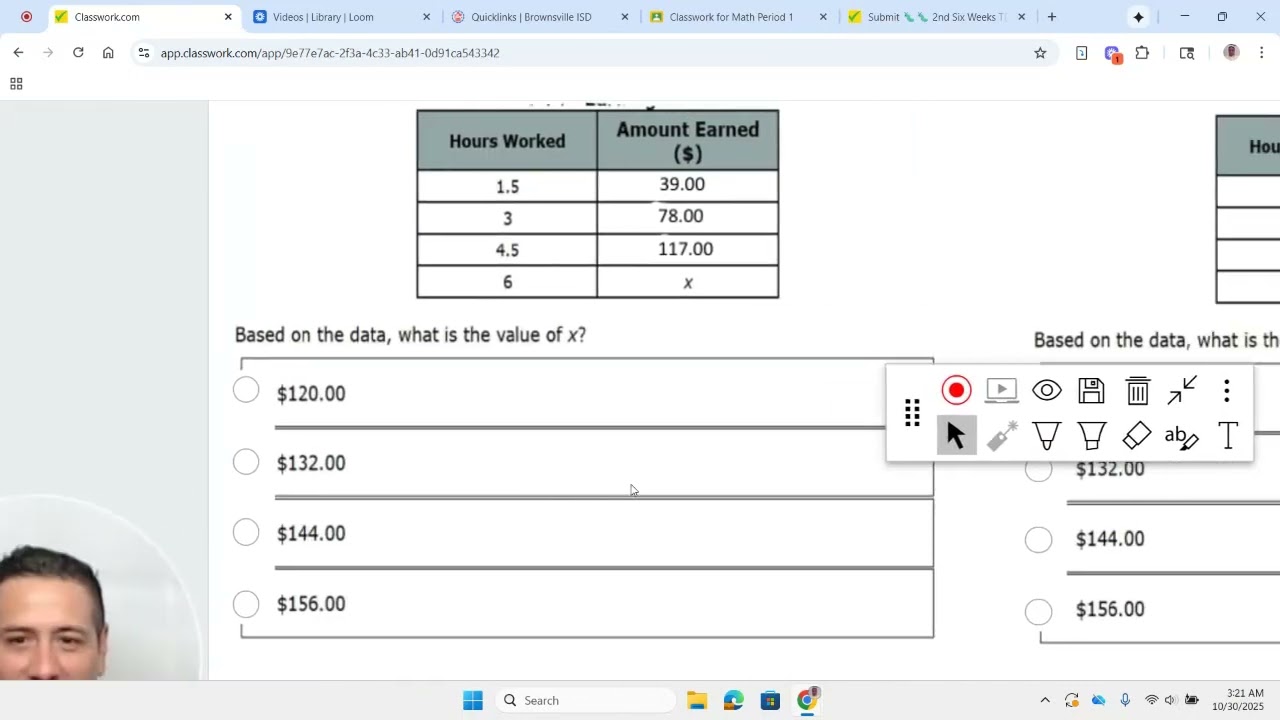Image resolution: width=1280 pixels, height=720 pixels.
Task: Click the Hours Worked table header
Action: (507, 141)
